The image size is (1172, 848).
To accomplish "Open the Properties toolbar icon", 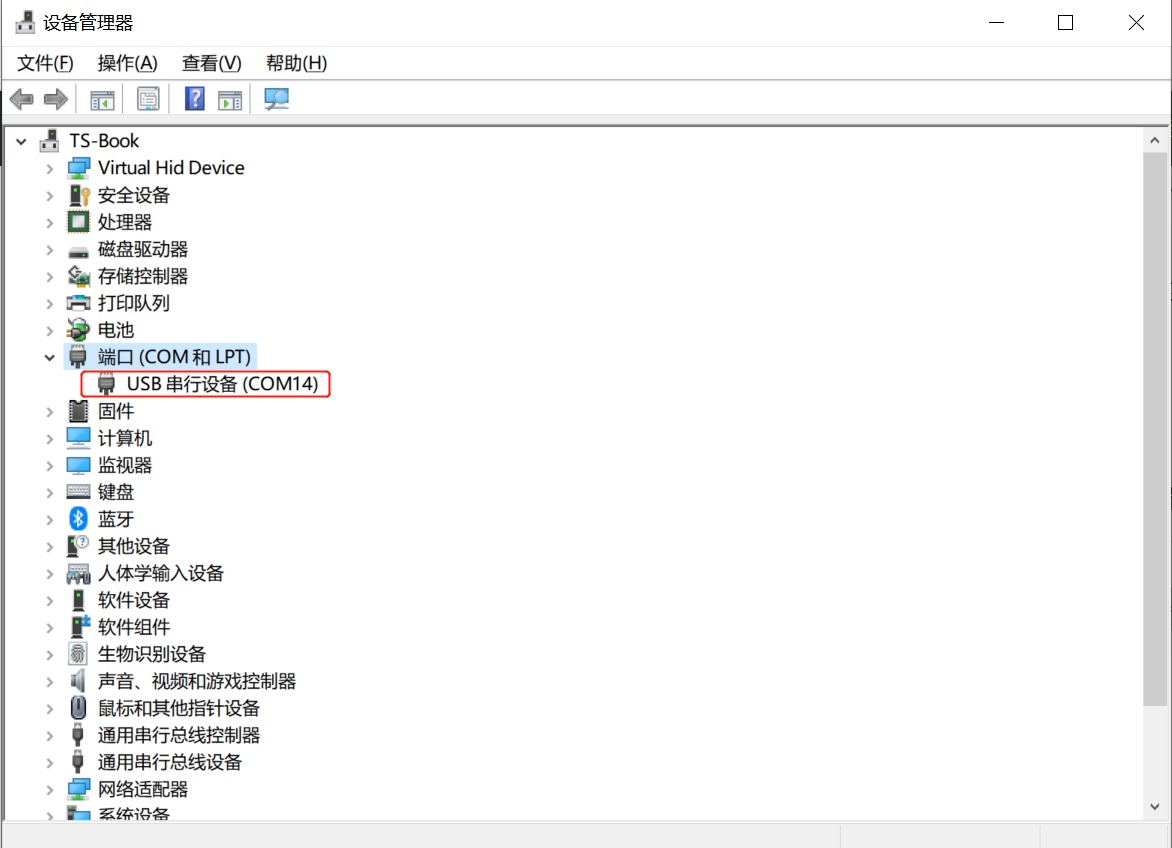I will pyautogui.click(x=148, y=100).
